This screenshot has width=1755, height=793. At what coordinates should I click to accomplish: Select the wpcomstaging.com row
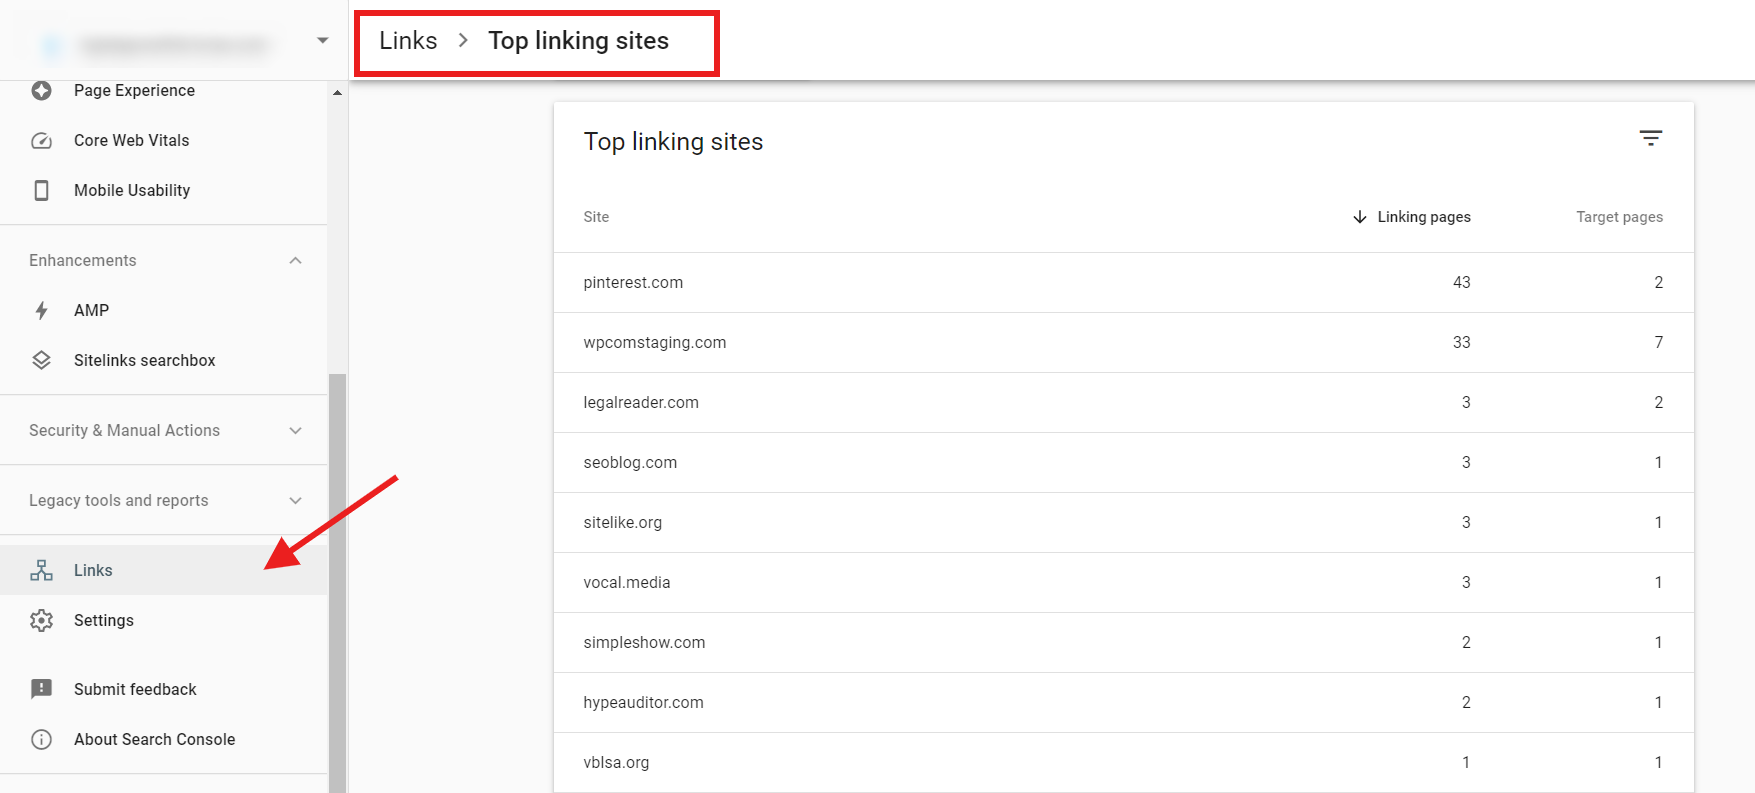coord(1123,343)
